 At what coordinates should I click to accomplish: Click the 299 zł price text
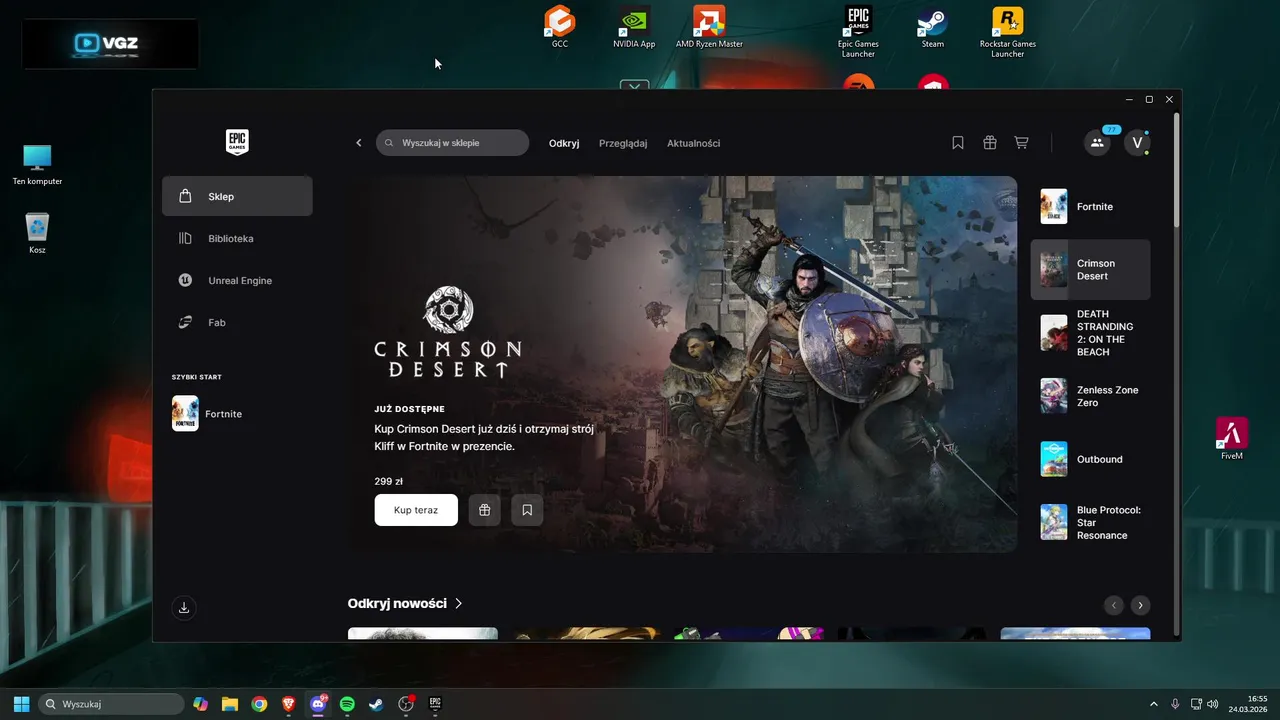tap(389, 481)
